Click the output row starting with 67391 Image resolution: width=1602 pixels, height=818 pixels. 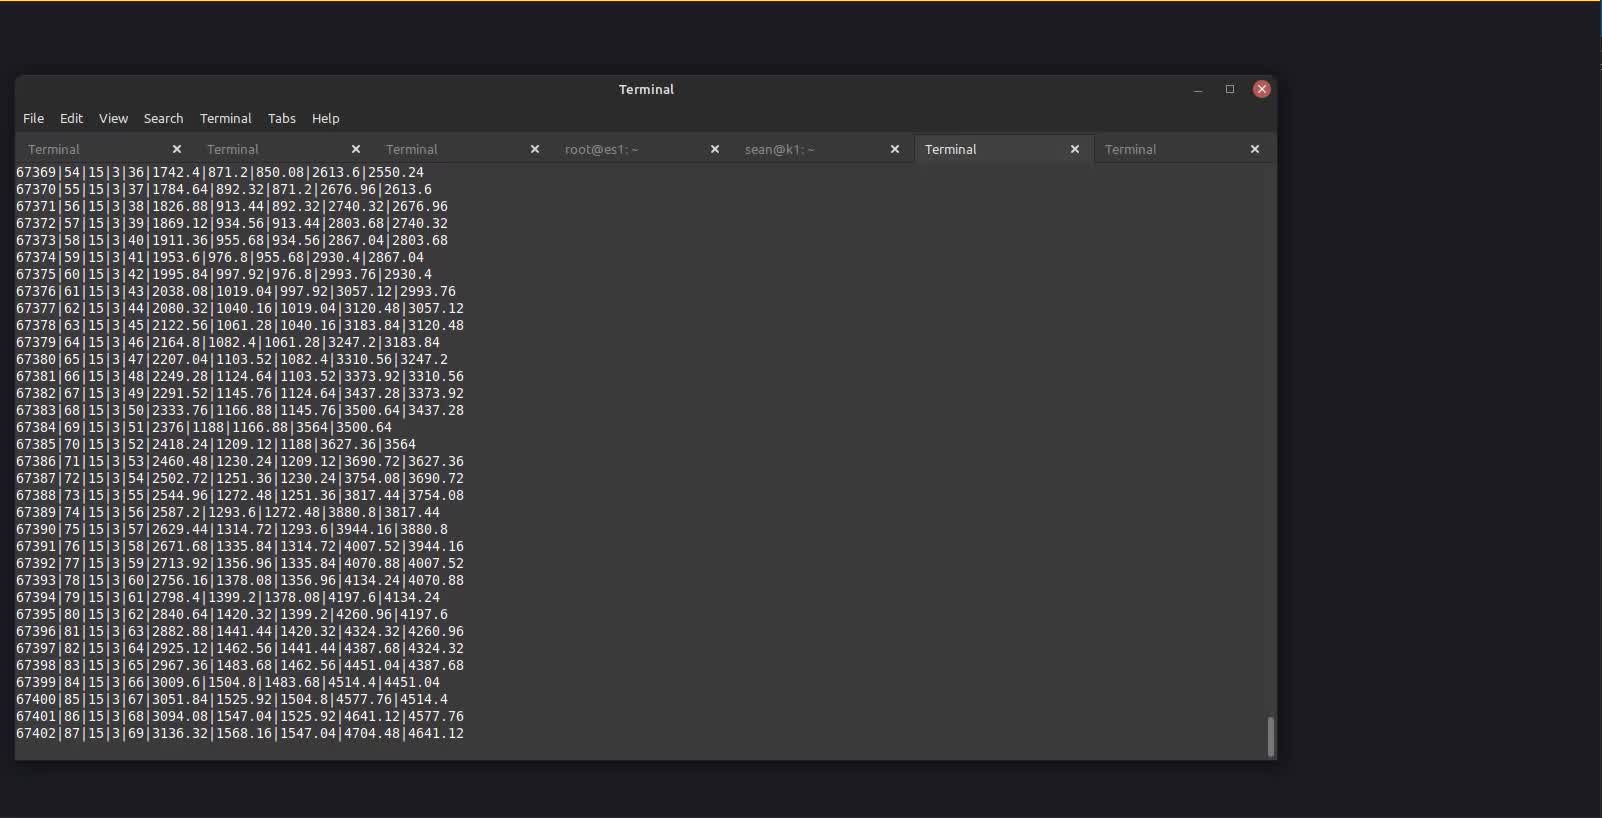(240, 546)
